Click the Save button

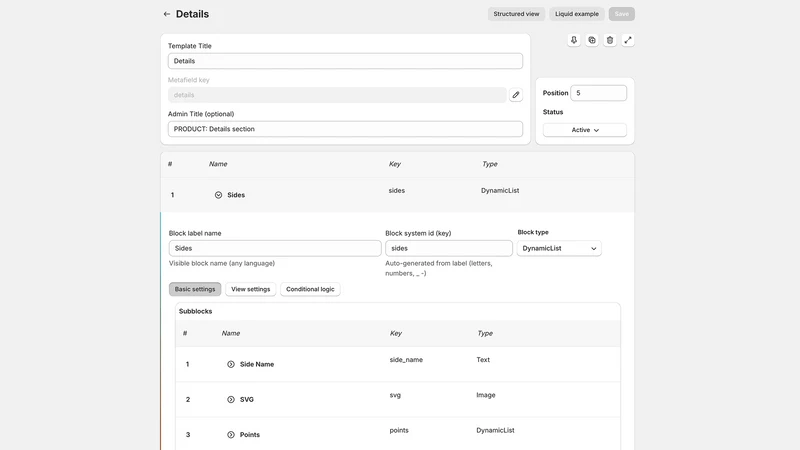621,14
